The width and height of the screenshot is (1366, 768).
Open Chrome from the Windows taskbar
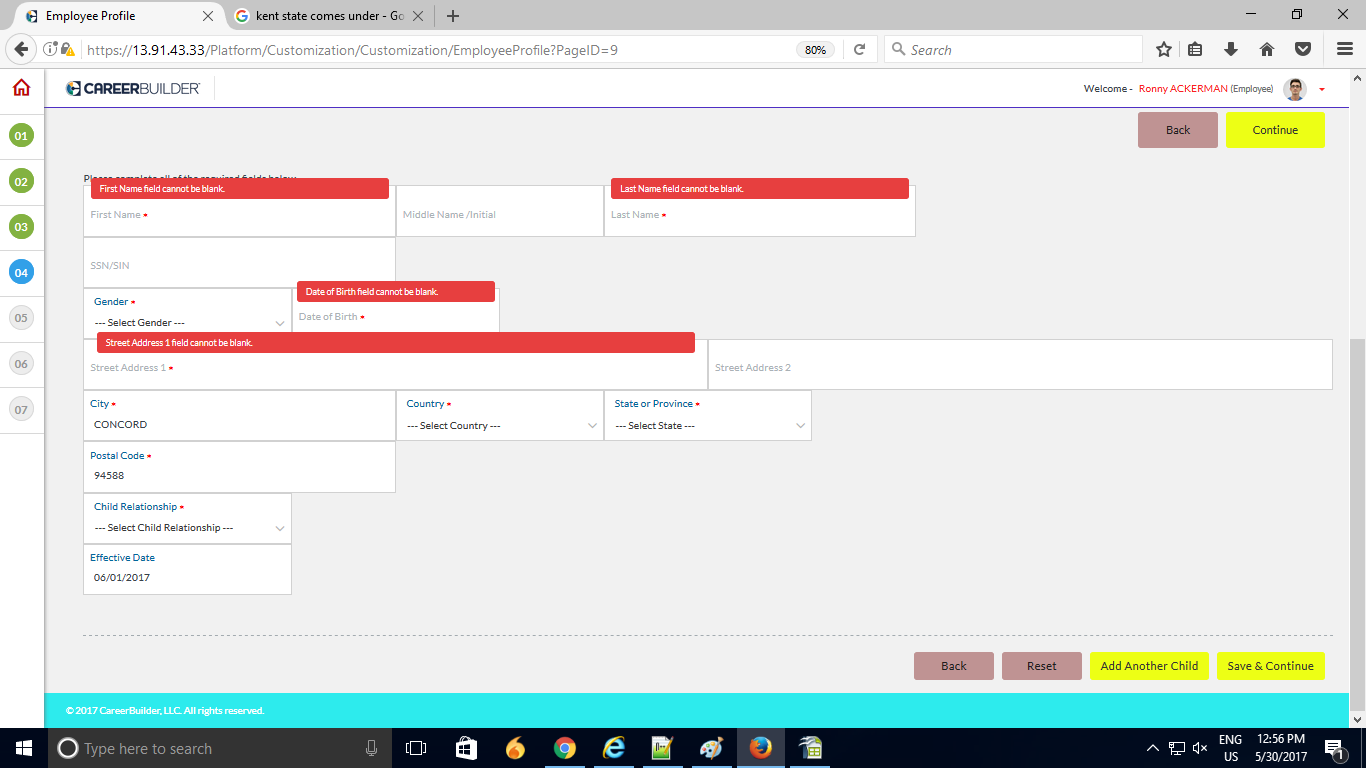click(565, 748)
